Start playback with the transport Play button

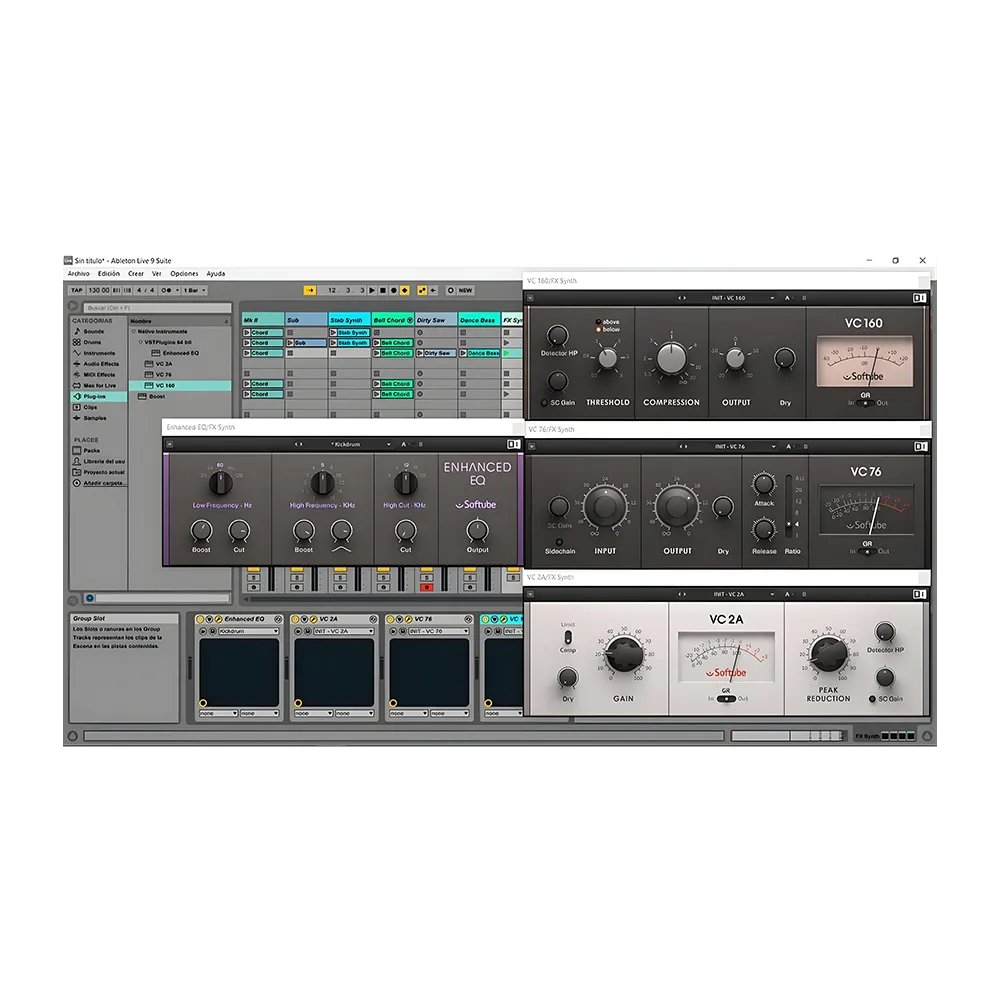[372, 290]
